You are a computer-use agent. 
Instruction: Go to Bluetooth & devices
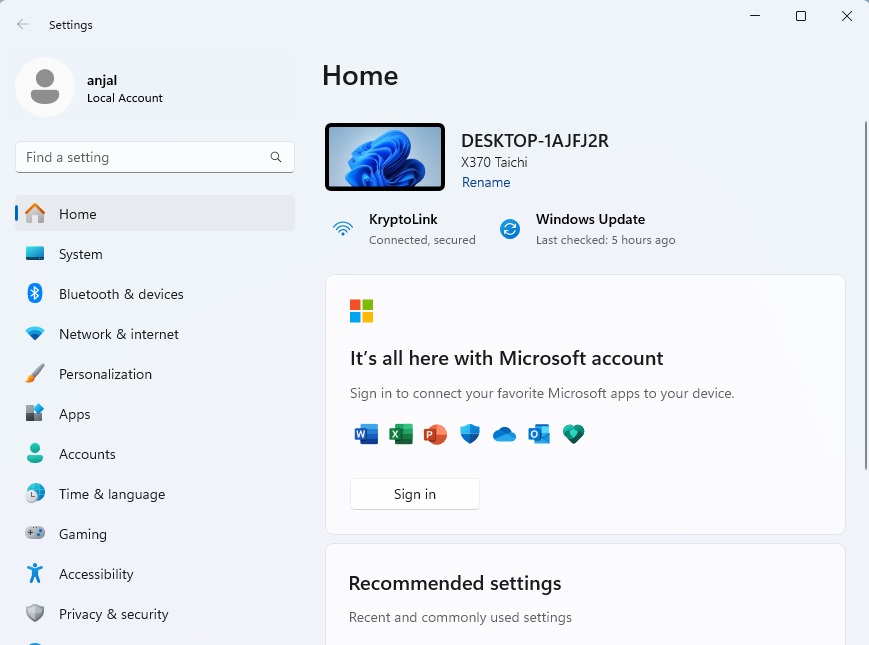(155, 293)
